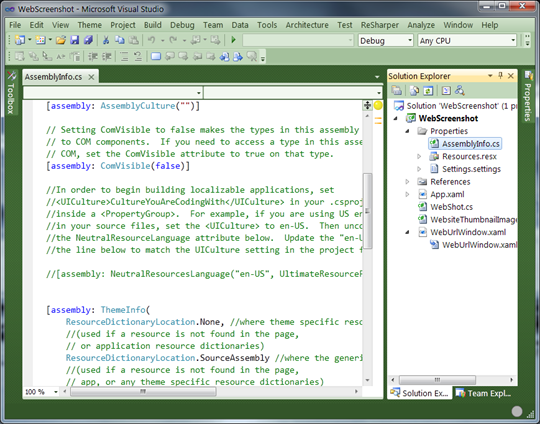Click the editor vertical scrollbar thumb
The image size is (540, 424).
(x=367, y=210)
